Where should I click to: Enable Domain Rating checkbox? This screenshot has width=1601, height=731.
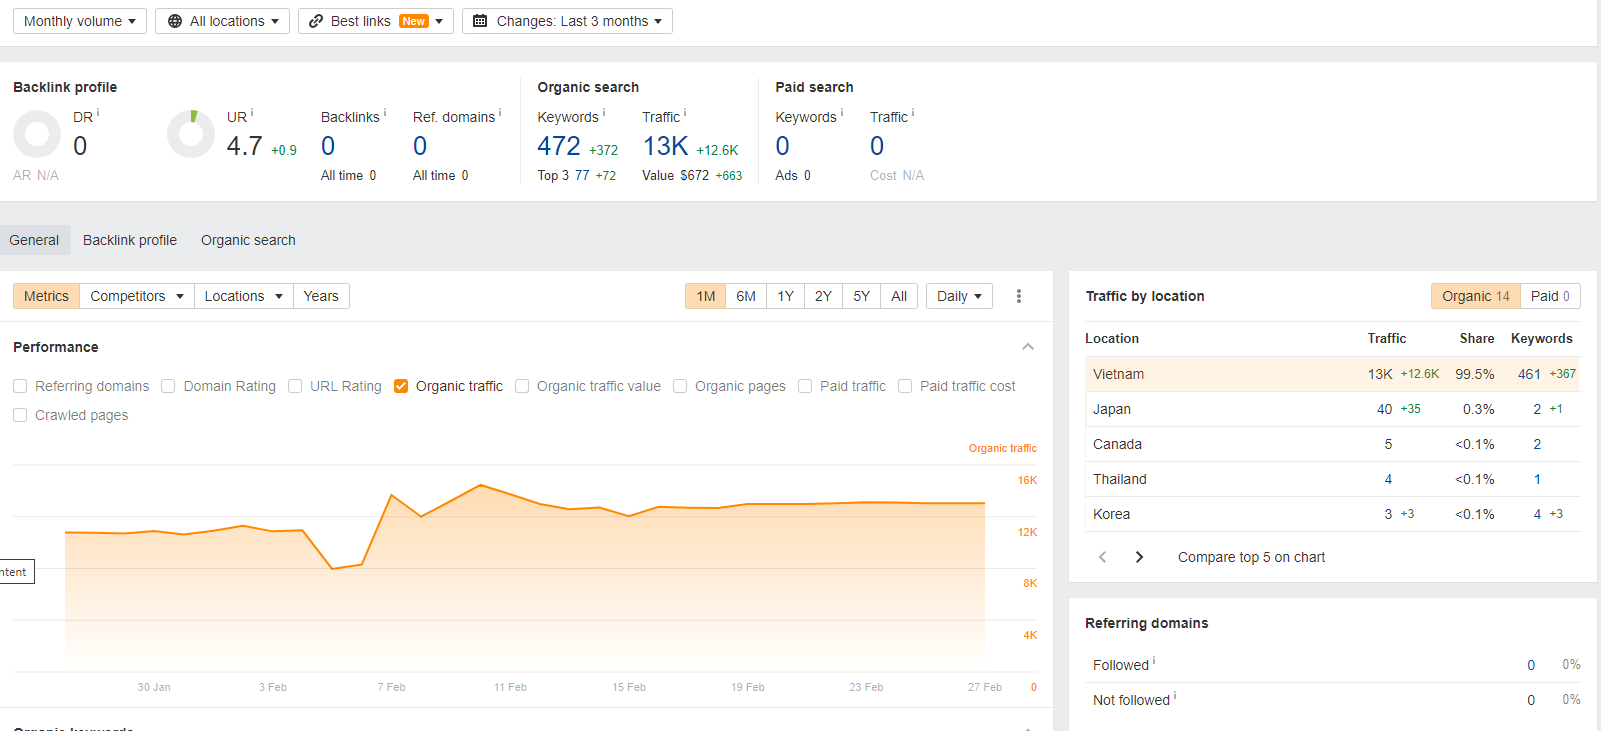(168, 386)
